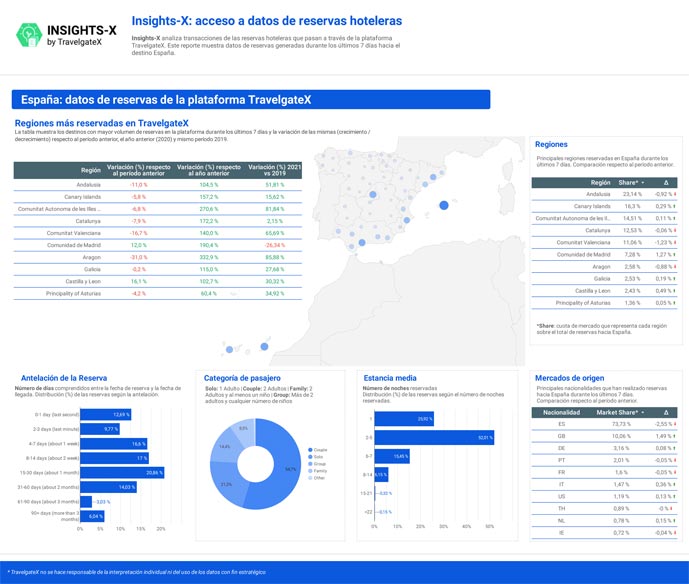This screenshot has width=689, height=584.
Task: Click the Categoría de pasajero chart title
Action: click(242, 378)
